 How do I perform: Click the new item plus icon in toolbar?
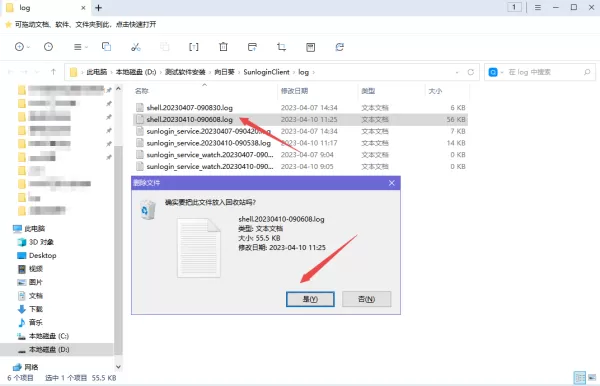[x=19, y=47]
